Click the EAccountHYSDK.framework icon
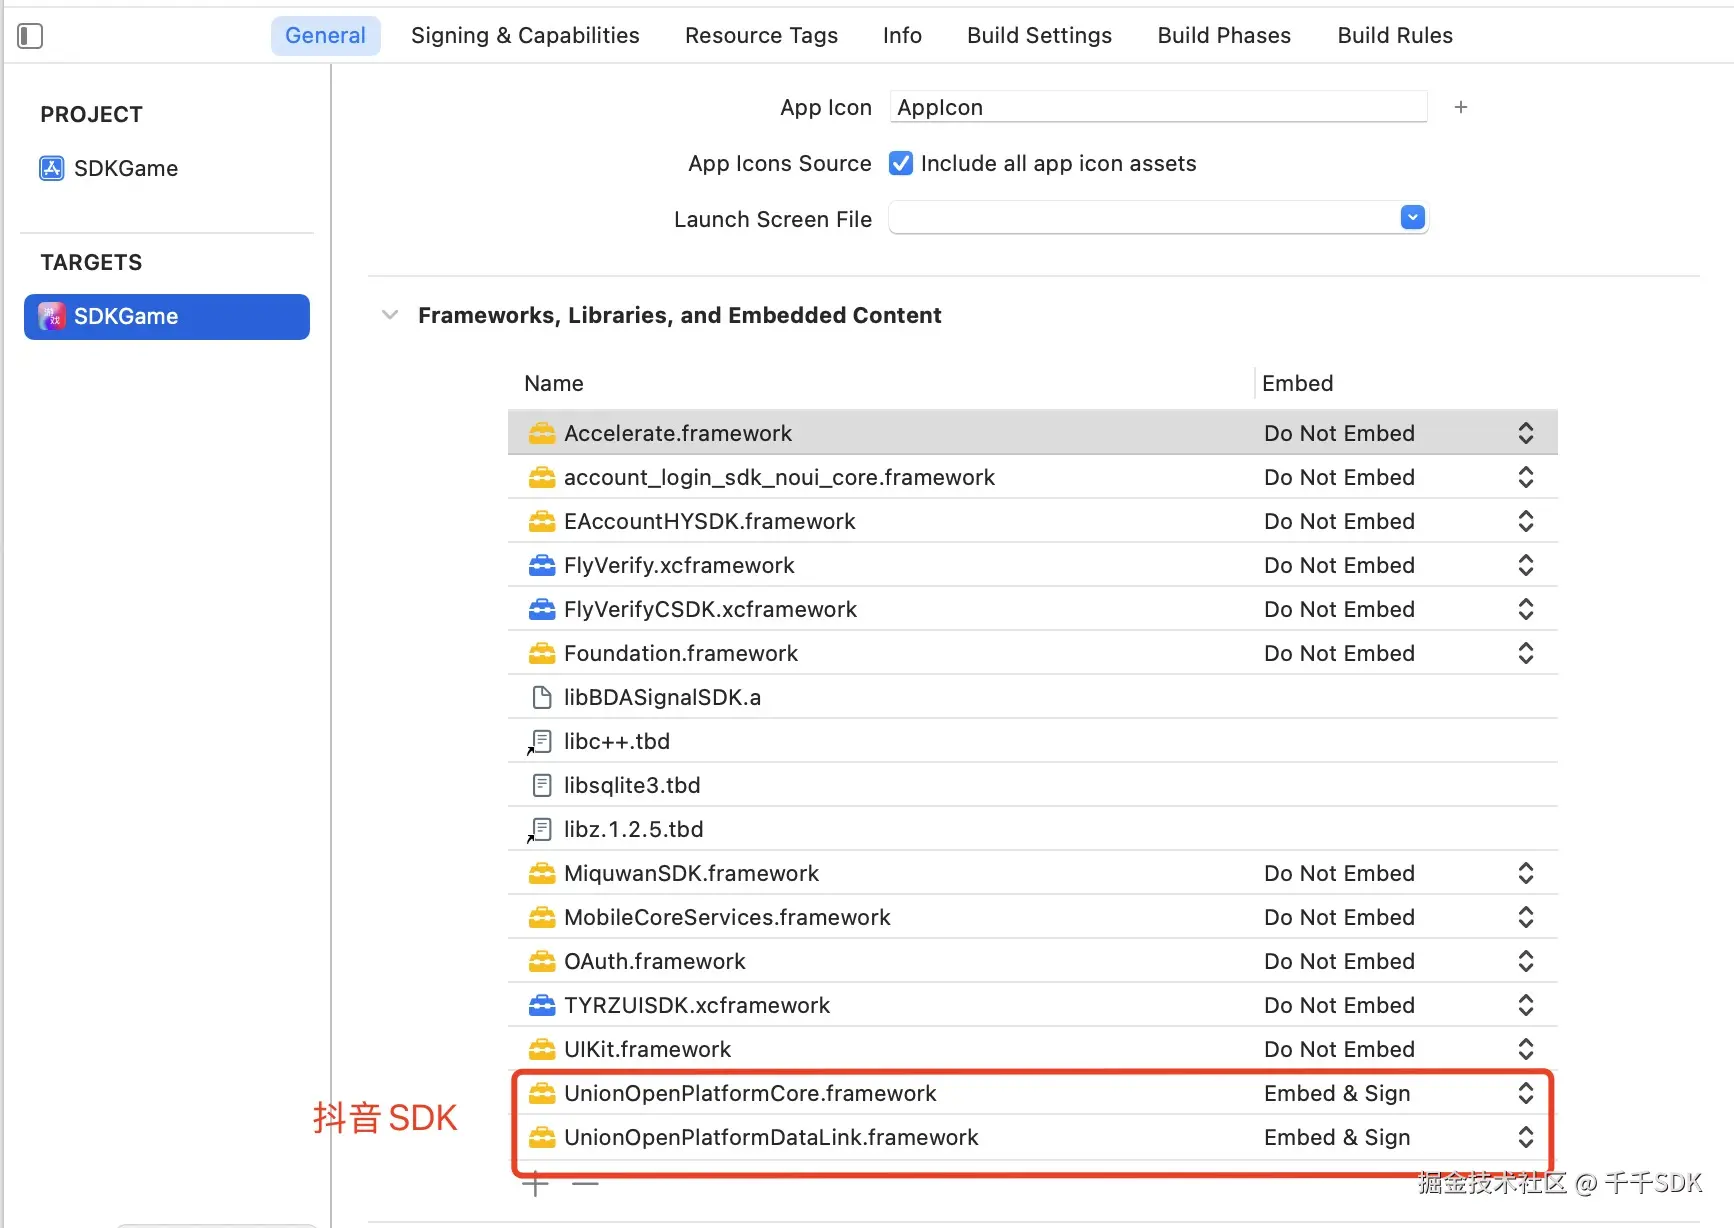This screenshot has width=1734, height=1228. 542,521
